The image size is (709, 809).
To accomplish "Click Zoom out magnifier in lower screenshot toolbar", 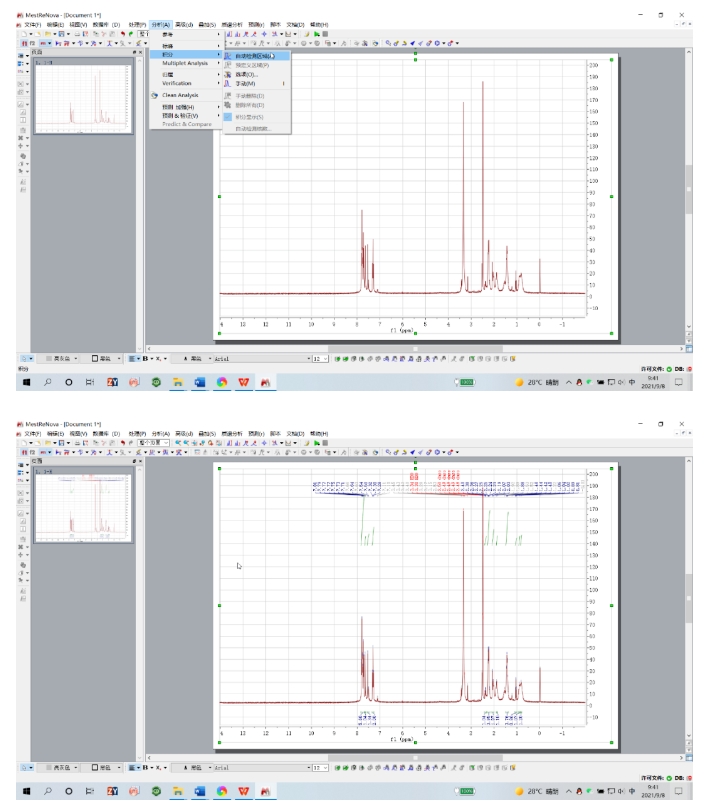I will pyautogui.click(x=186, y=443).
